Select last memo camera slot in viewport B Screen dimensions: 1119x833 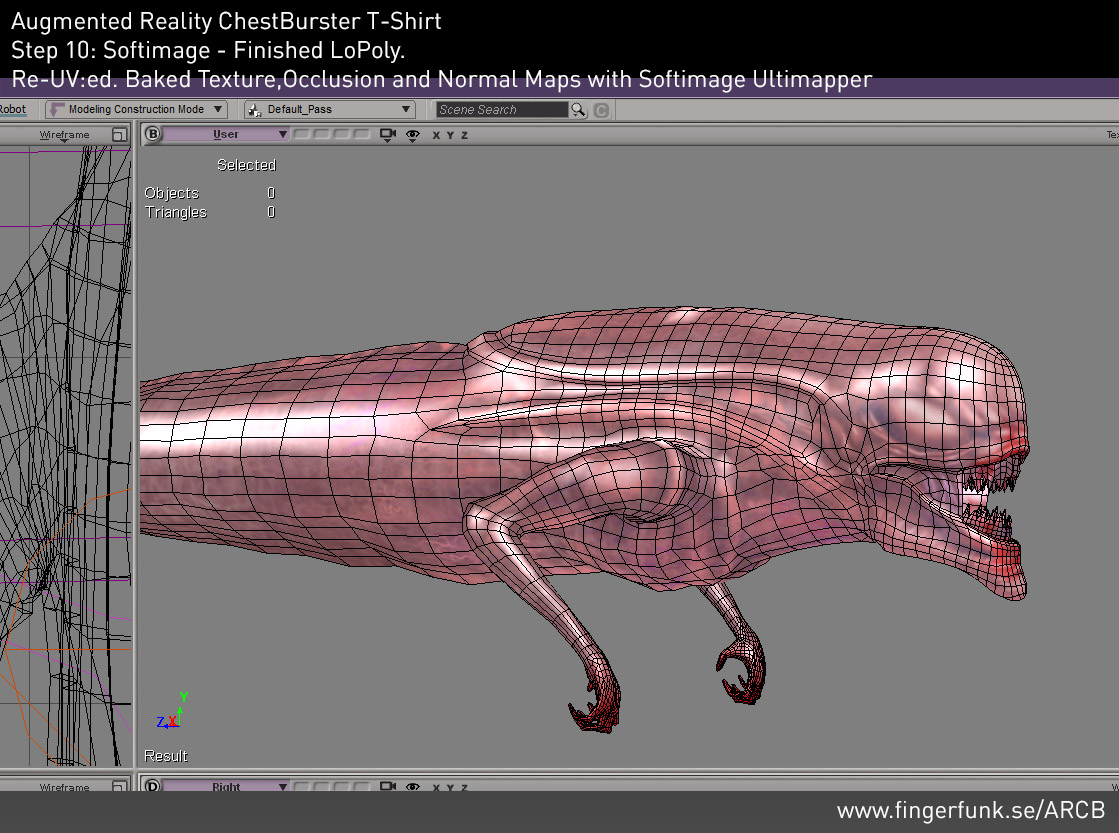362,133
